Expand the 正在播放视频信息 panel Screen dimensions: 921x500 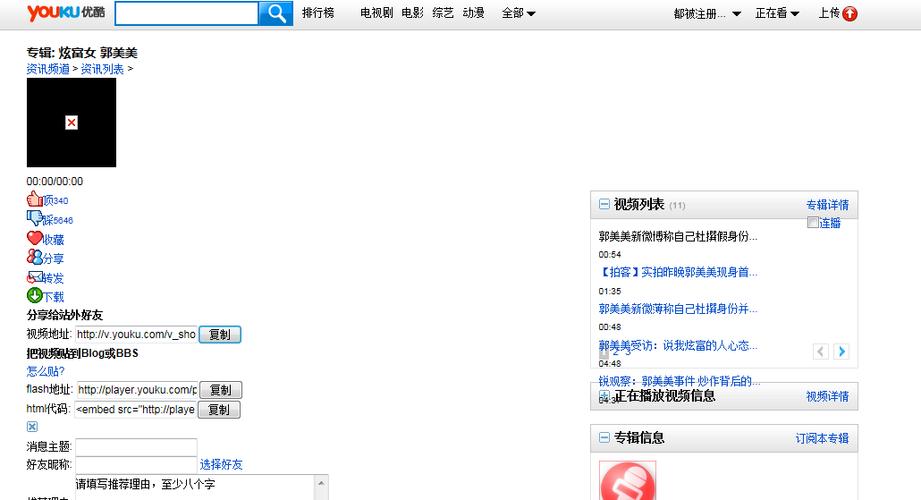(604, 395)
